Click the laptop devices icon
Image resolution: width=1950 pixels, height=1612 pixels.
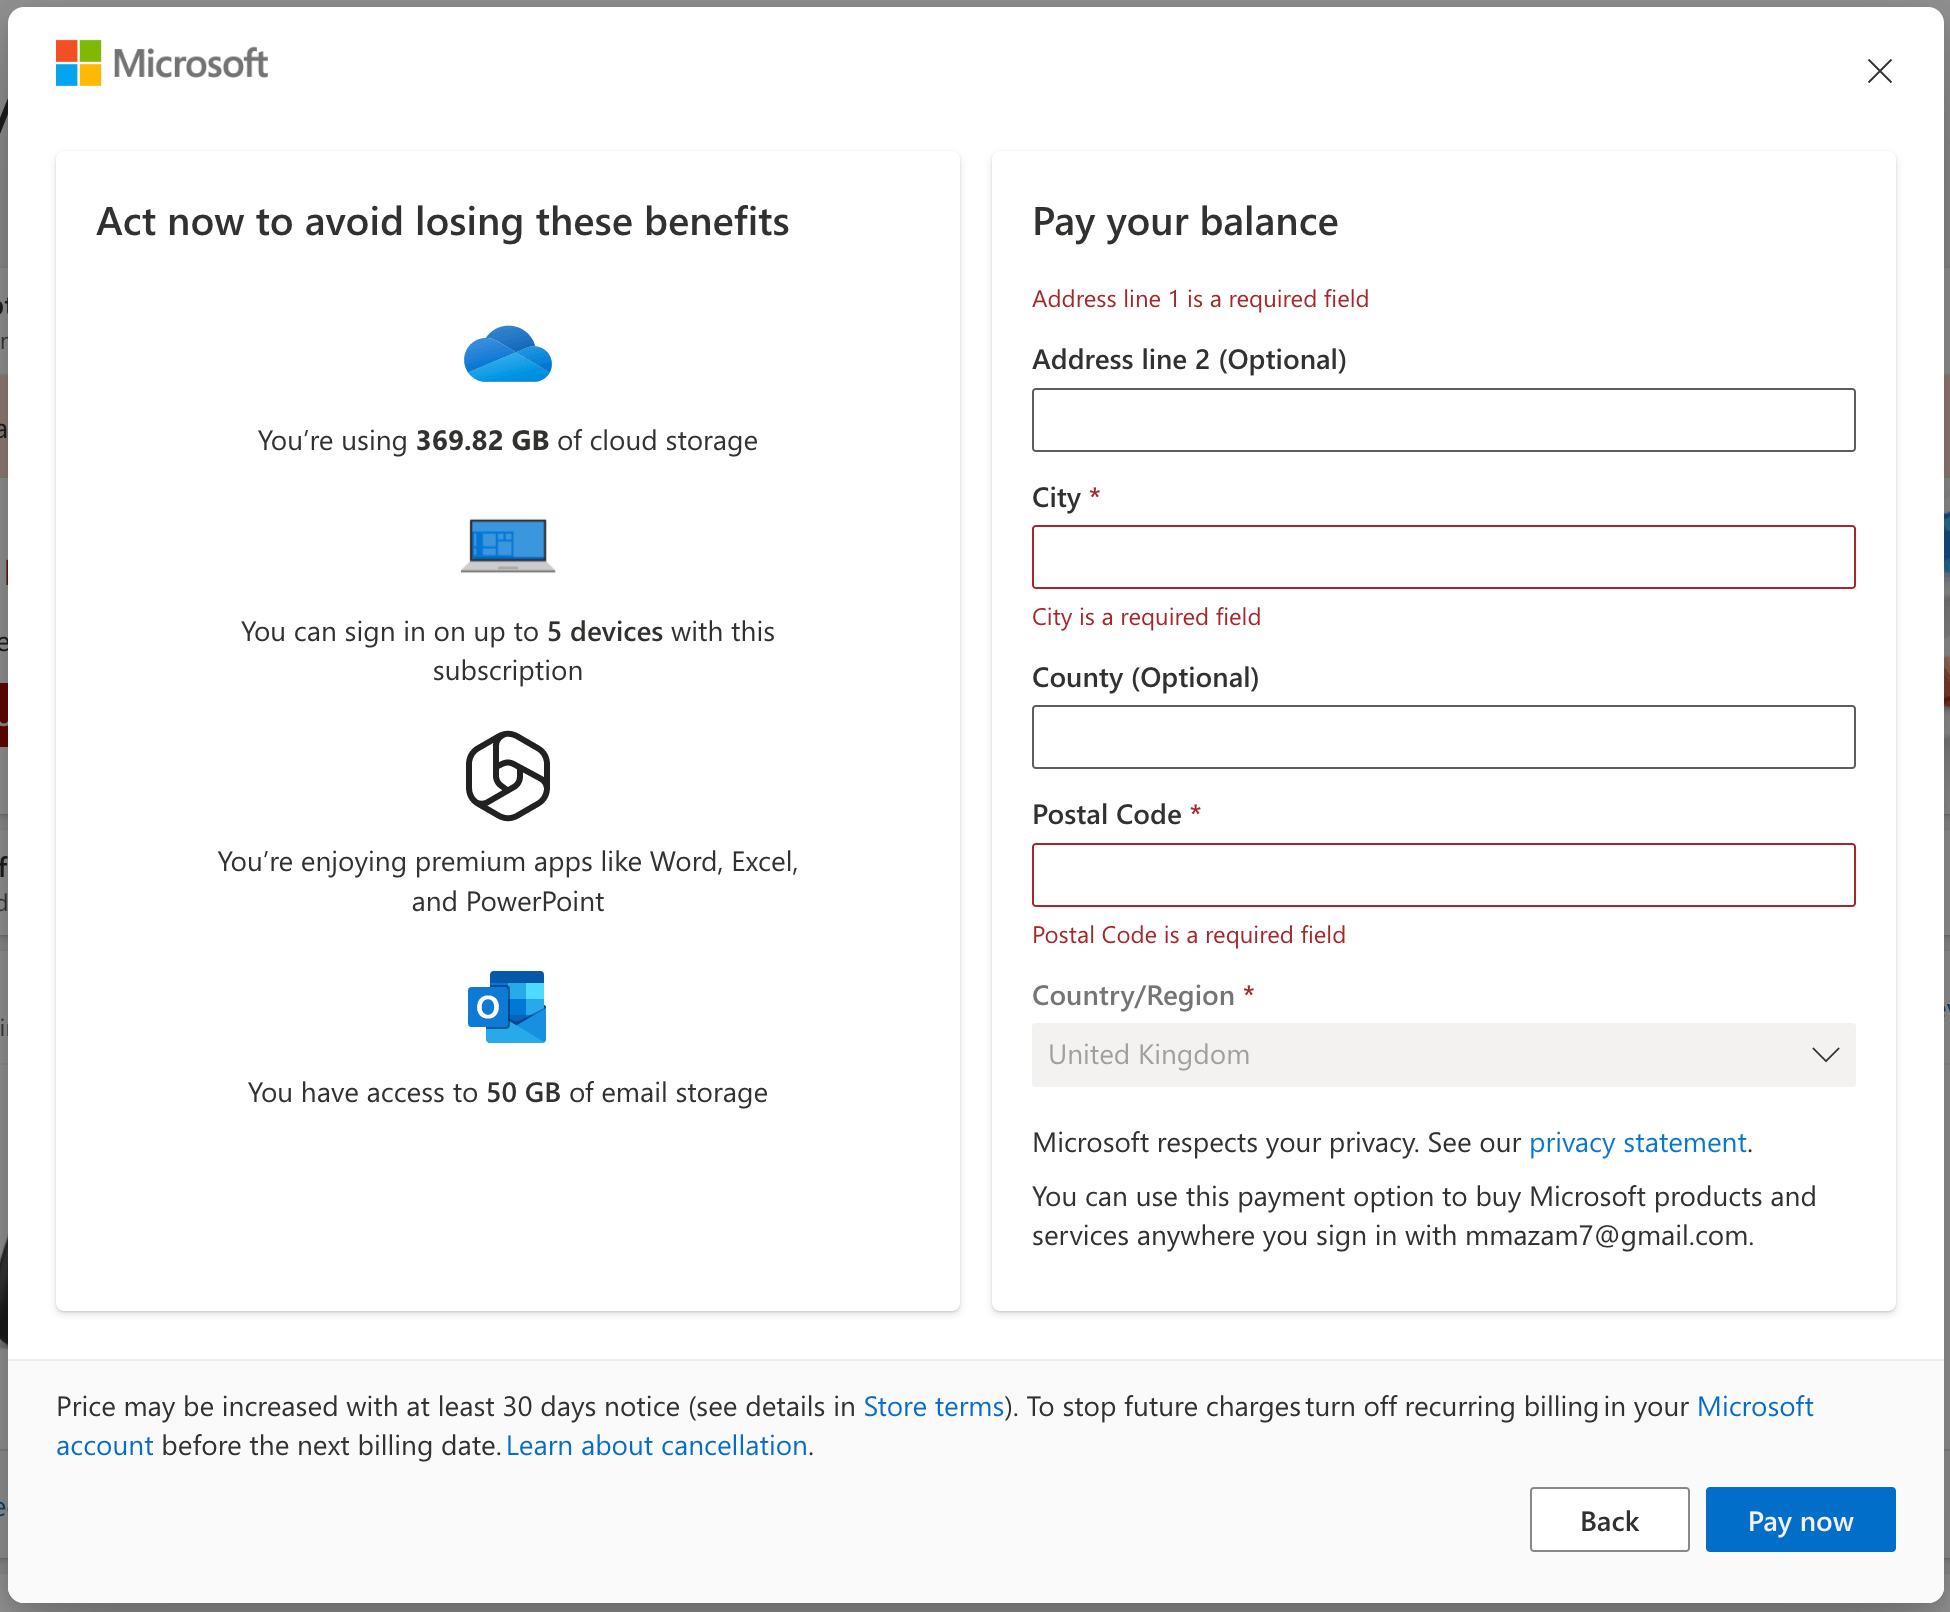508,545
